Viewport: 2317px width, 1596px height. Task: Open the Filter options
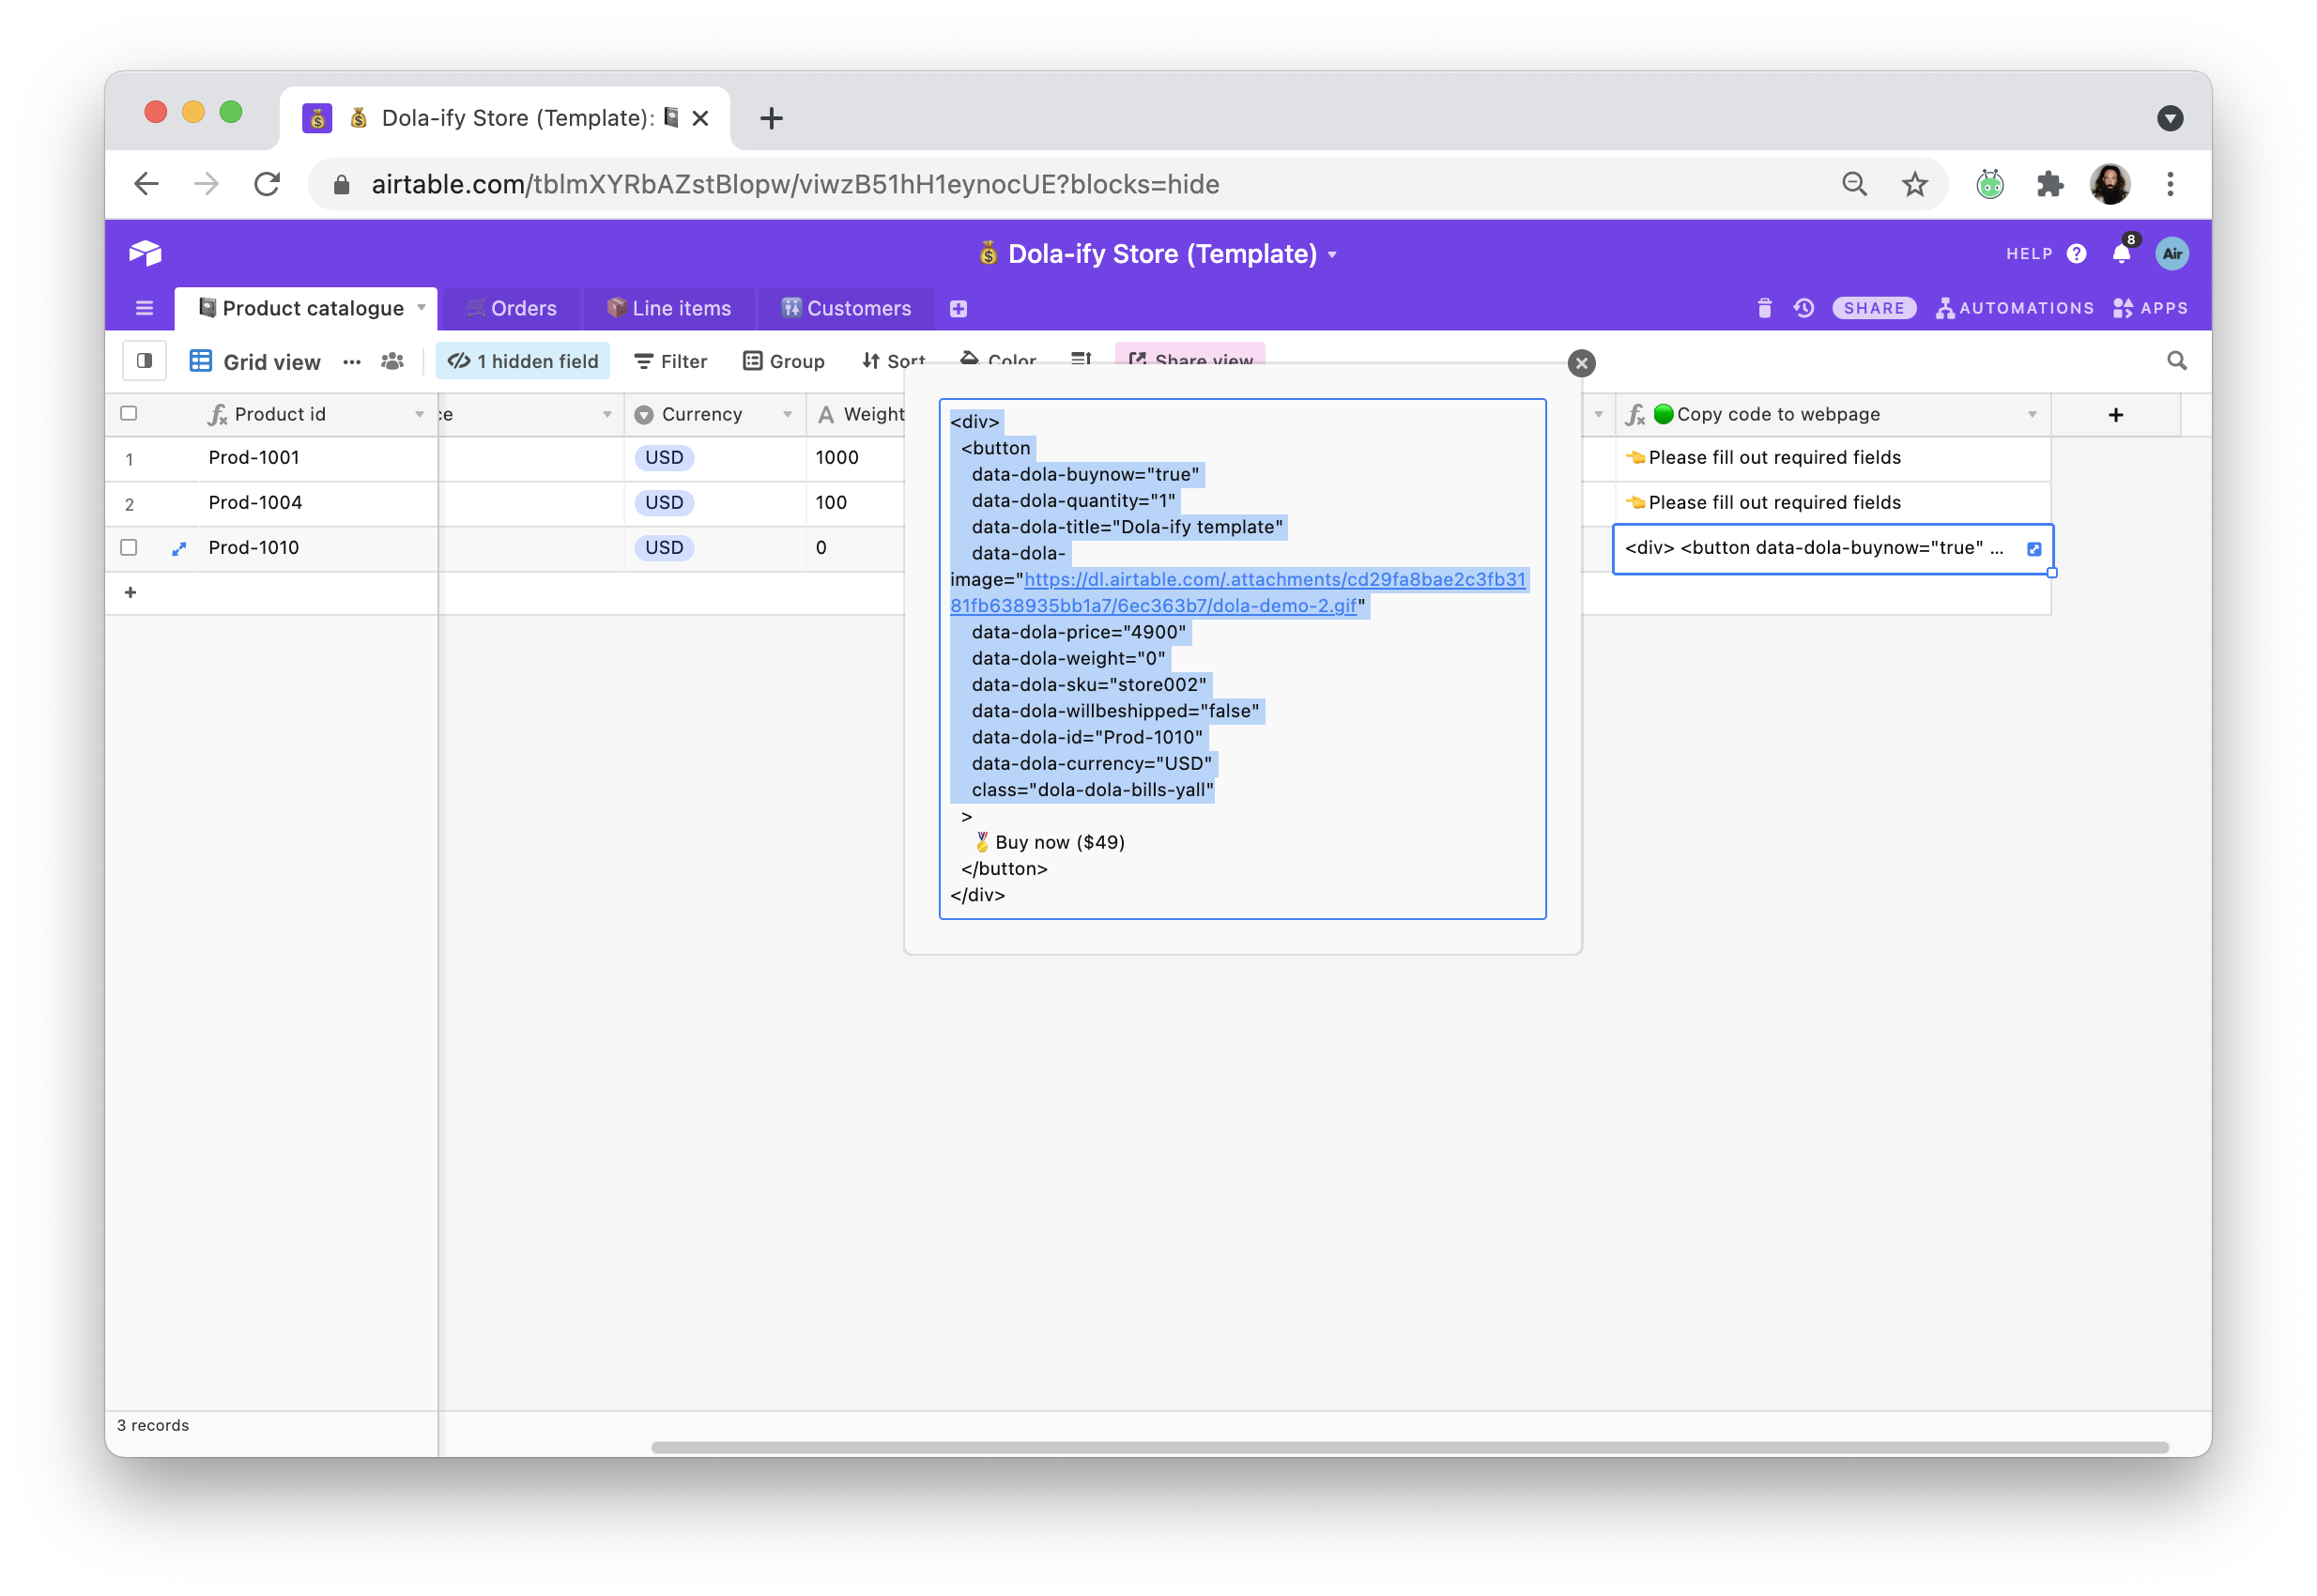pyautogui.click(x=670, y=361)
